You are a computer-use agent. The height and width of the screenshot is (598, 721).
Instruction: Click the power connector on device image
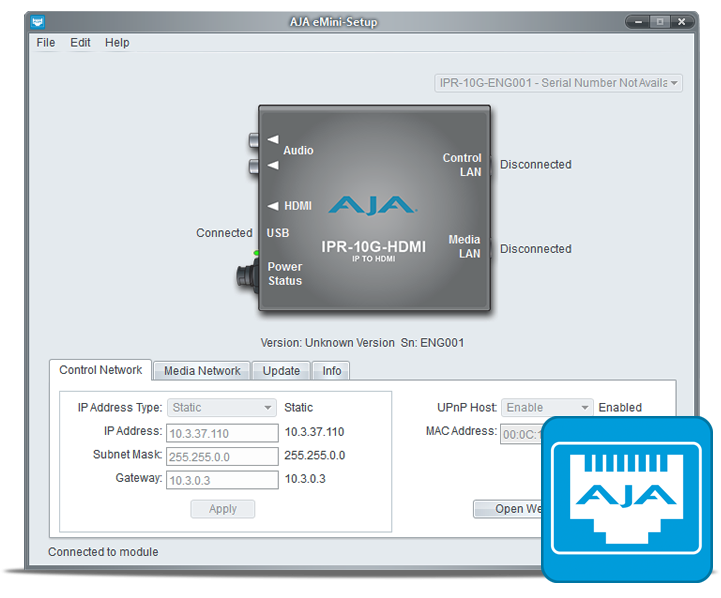tap(247, 277)
